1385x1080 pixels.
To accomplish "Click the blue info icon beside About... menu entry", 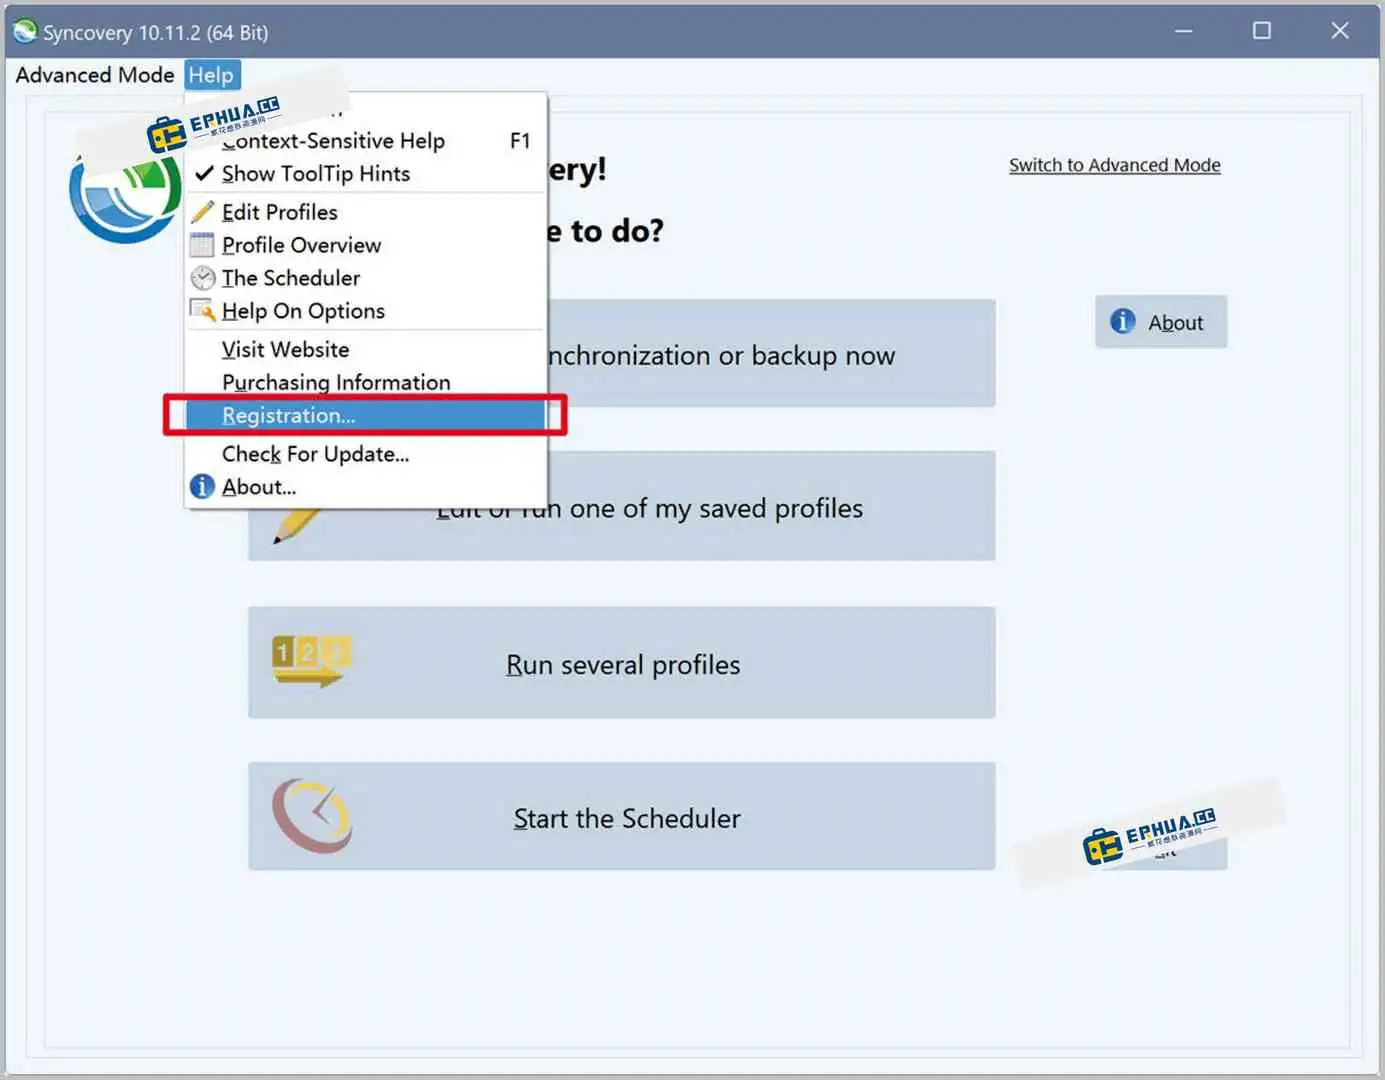I will (x=202, y=487).
